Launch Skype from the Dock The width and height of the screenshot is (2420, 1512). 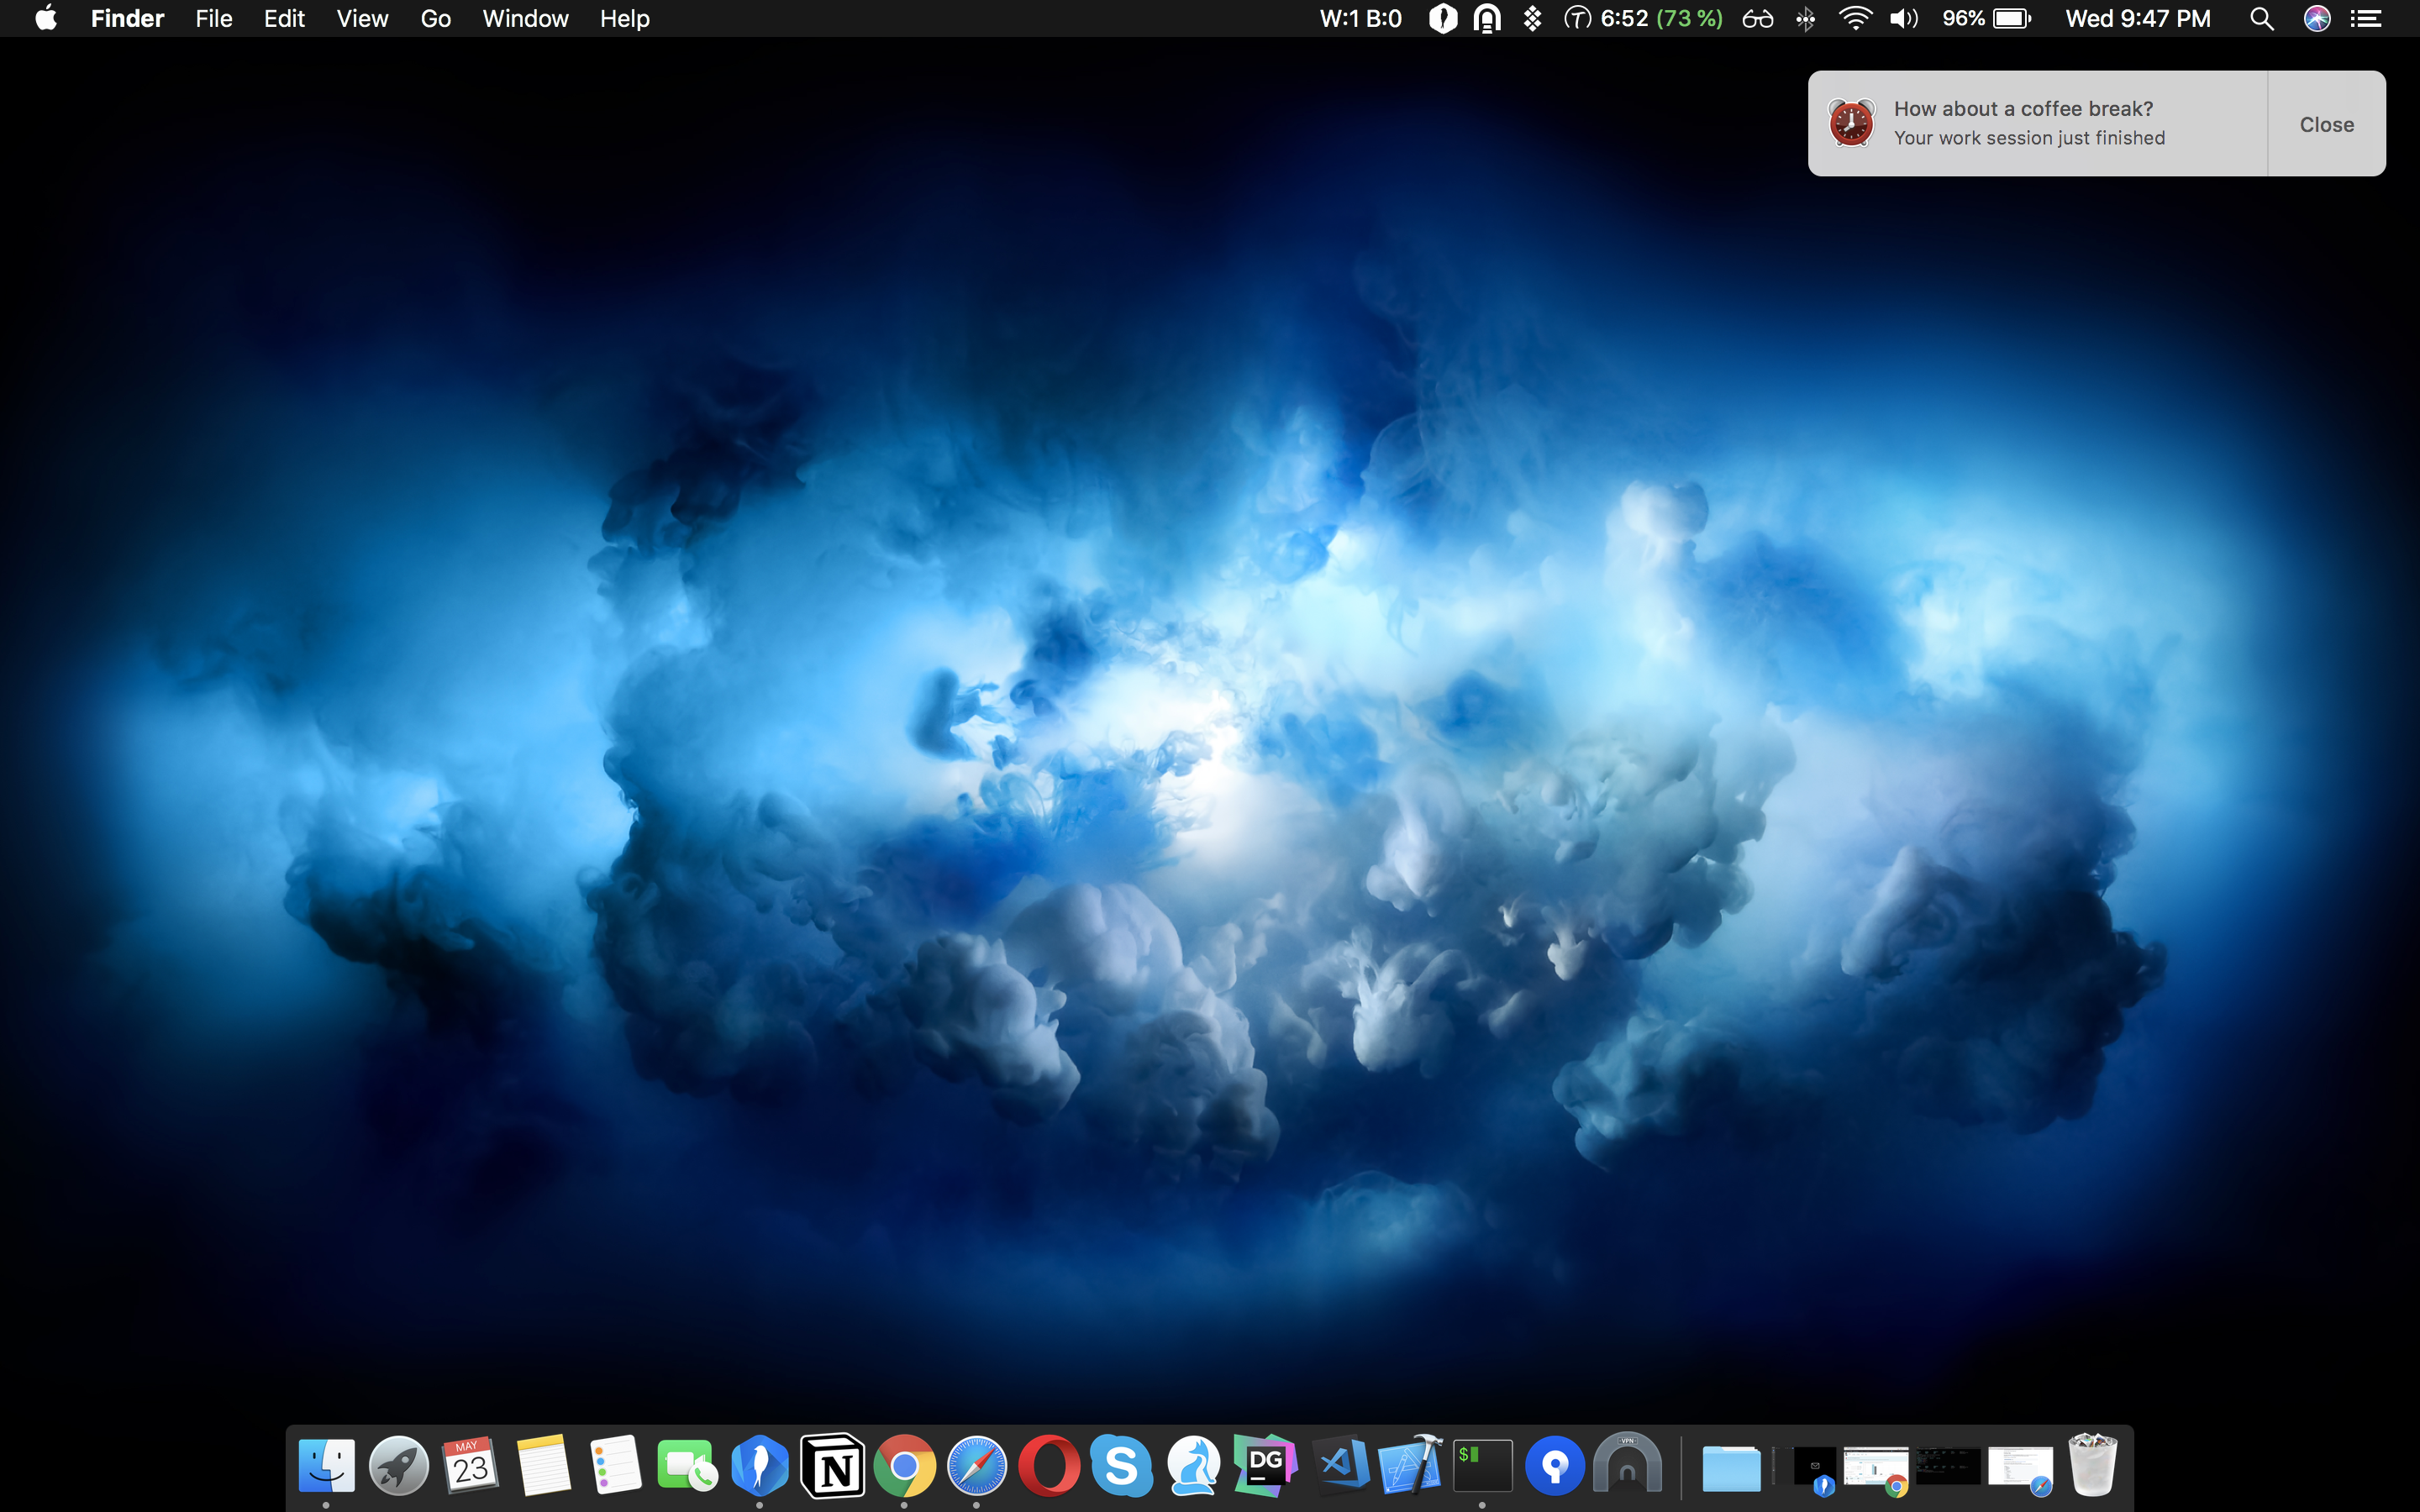[x=1120, y=1467]
